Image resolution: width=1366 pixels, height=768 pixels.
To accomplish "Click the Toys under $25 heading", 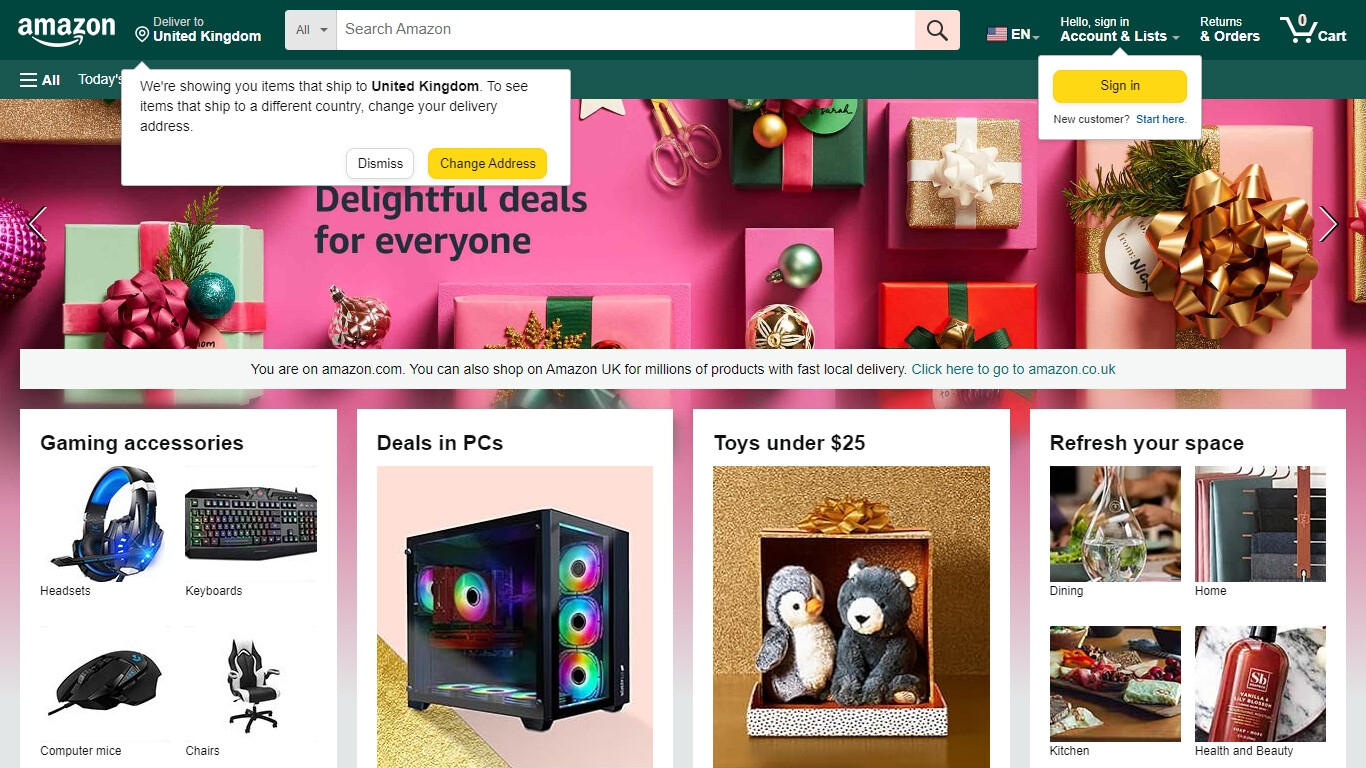I will (789, 443).
